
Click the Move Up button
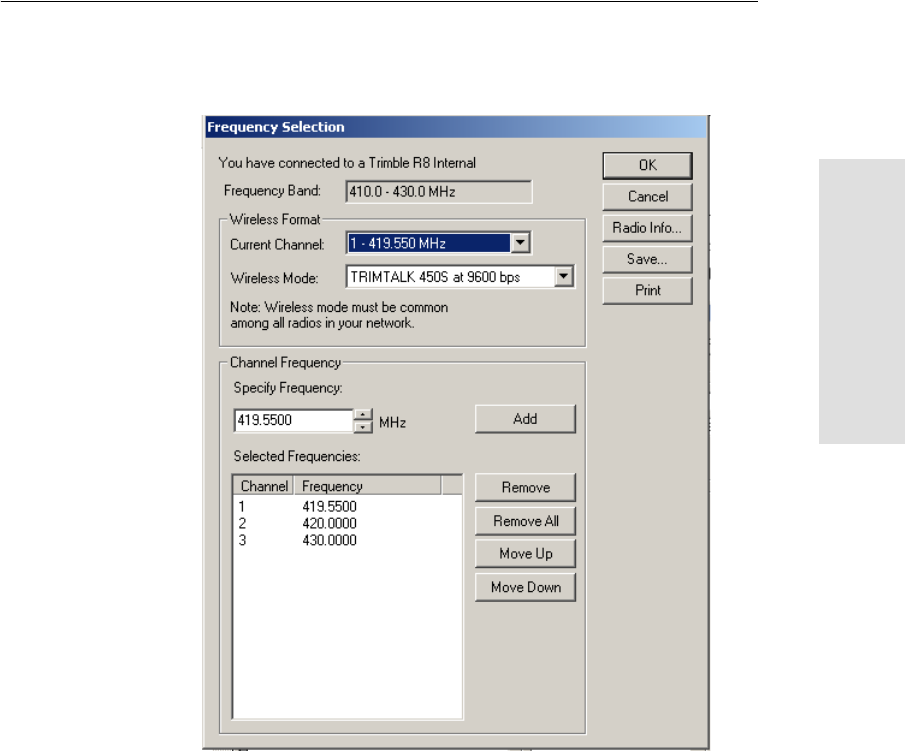coord(525,554)
